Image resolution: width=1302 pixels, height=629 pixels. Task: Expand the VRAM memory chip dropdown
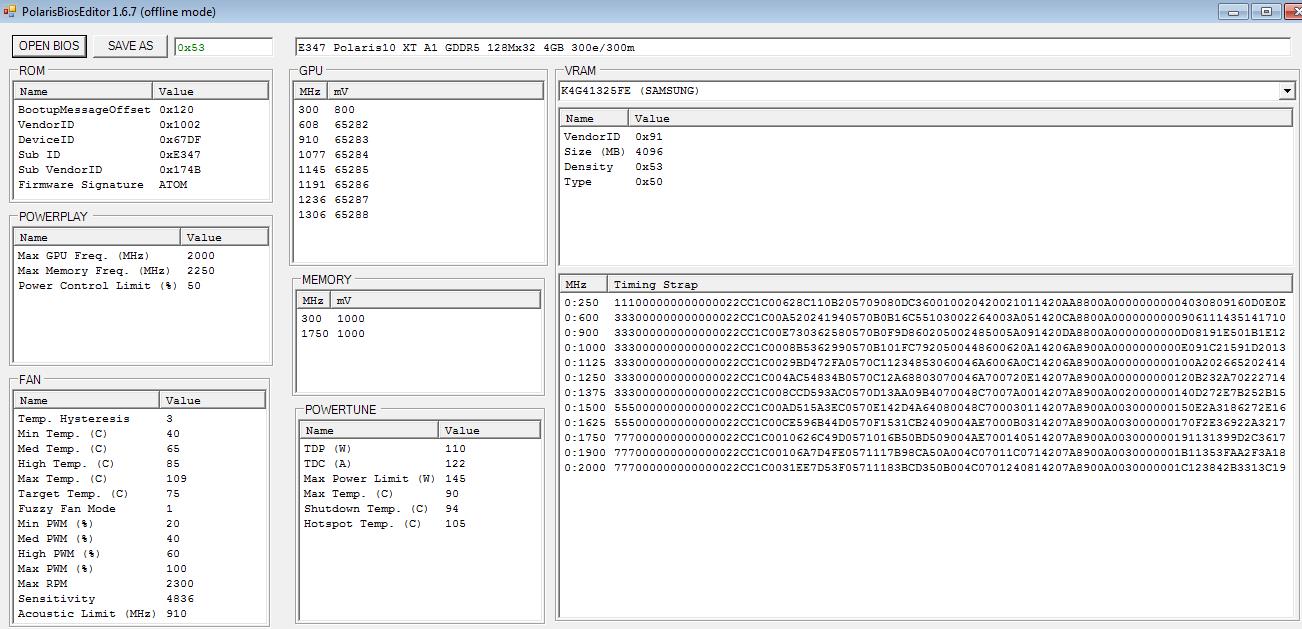pyautogui.click(x=1286, y=91)
